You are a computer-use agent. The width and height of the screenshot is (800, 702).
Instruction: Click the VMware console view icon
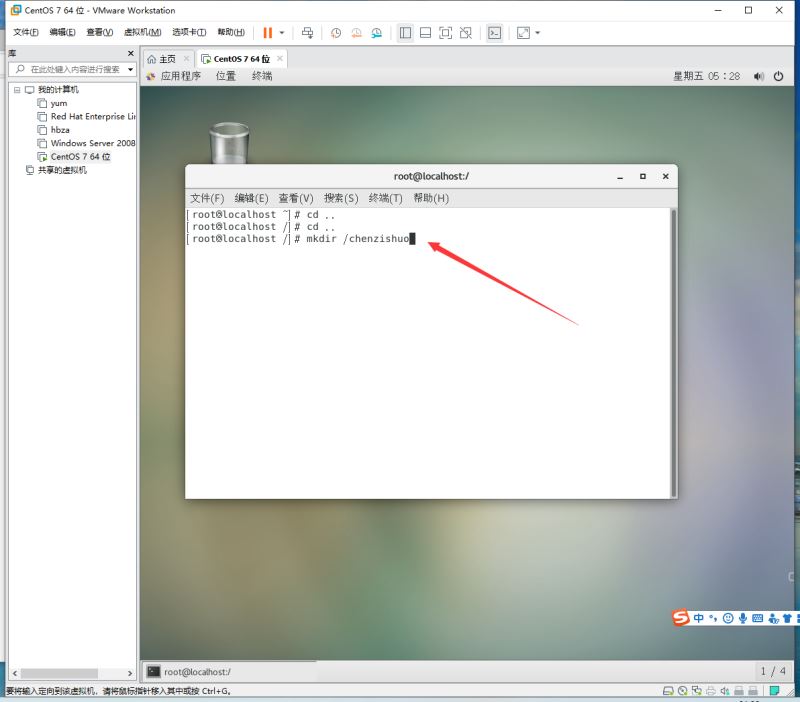click(x=494, y=33)
